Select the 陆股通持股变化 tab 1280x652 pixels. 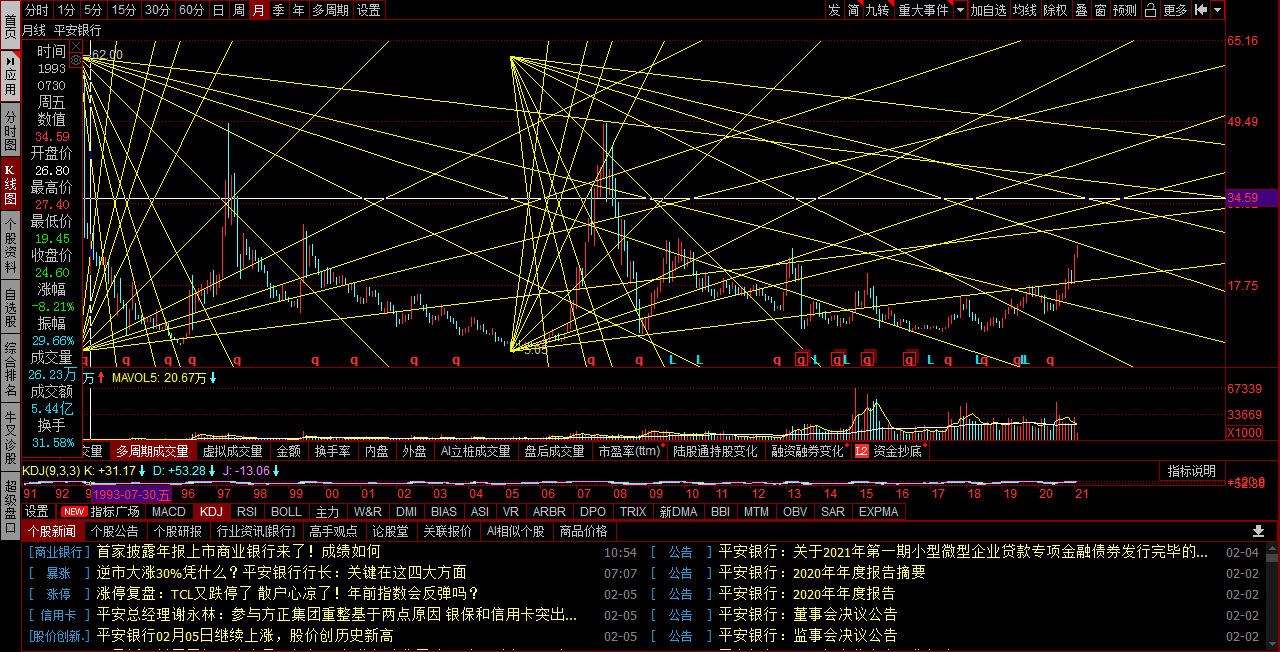click(715, 451)
